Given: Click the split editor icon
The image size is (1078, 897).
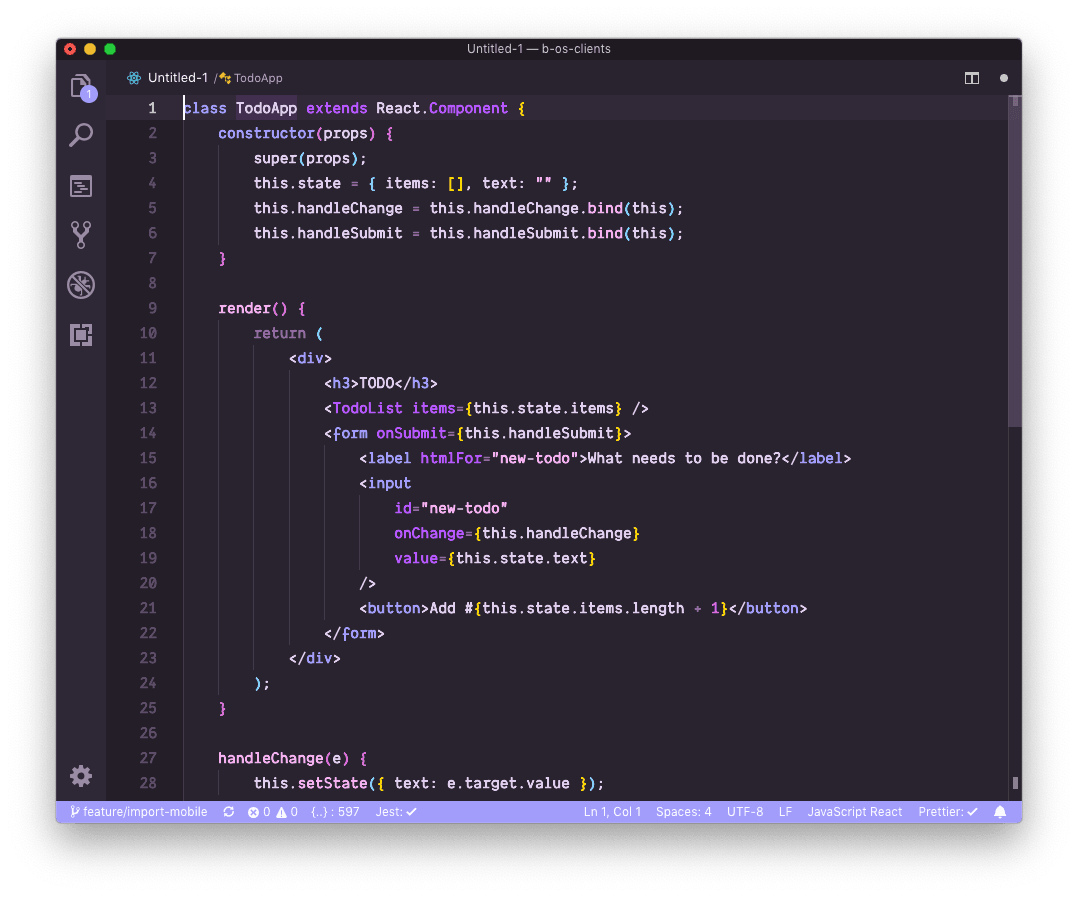Looking at the screenshot, I should pyautogui.click(x=971, y=78).
